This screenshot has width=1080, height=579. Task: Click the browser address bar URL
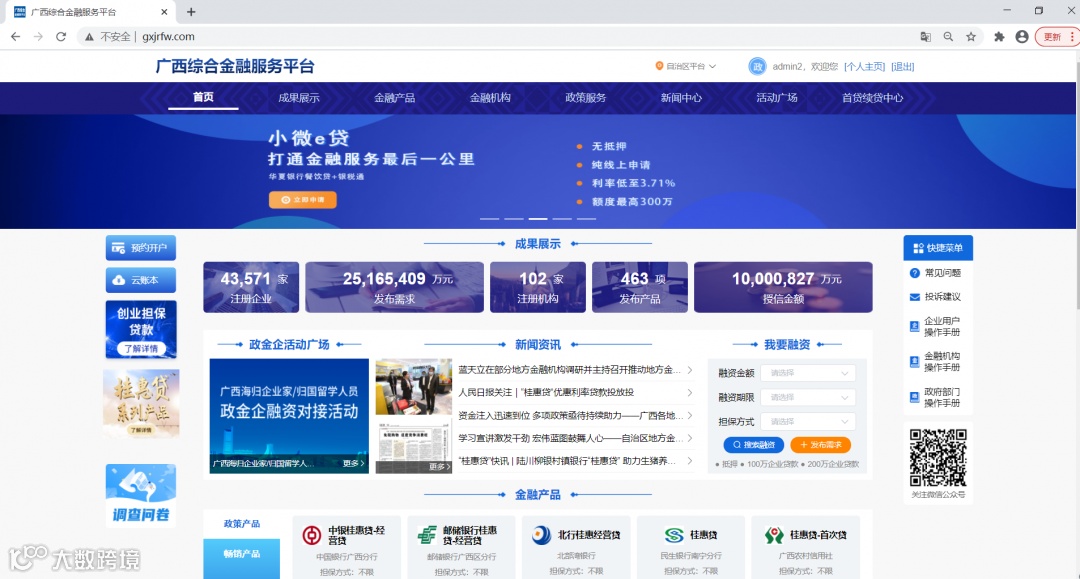tap(168, 36)
